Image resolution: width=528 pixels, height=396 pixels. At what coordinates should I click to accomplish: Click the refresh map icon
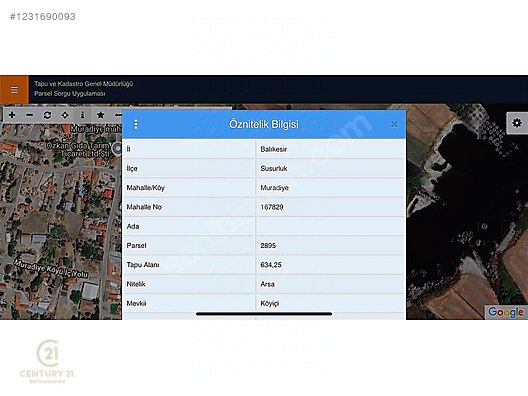click(x=47, y=115)
